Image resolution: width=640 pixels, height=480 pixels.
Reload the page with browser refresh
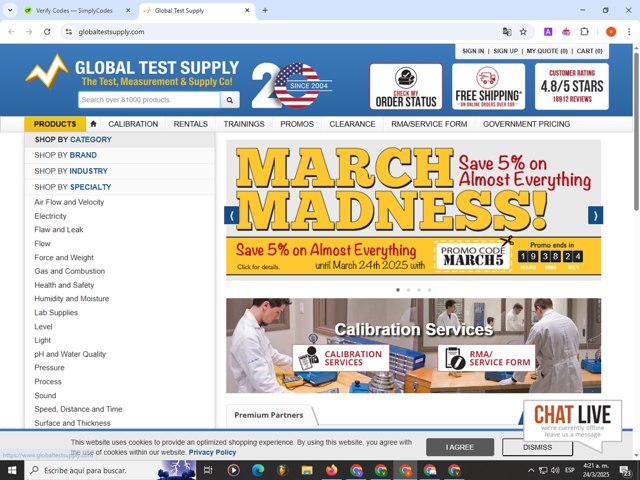(x=47, y=31)
